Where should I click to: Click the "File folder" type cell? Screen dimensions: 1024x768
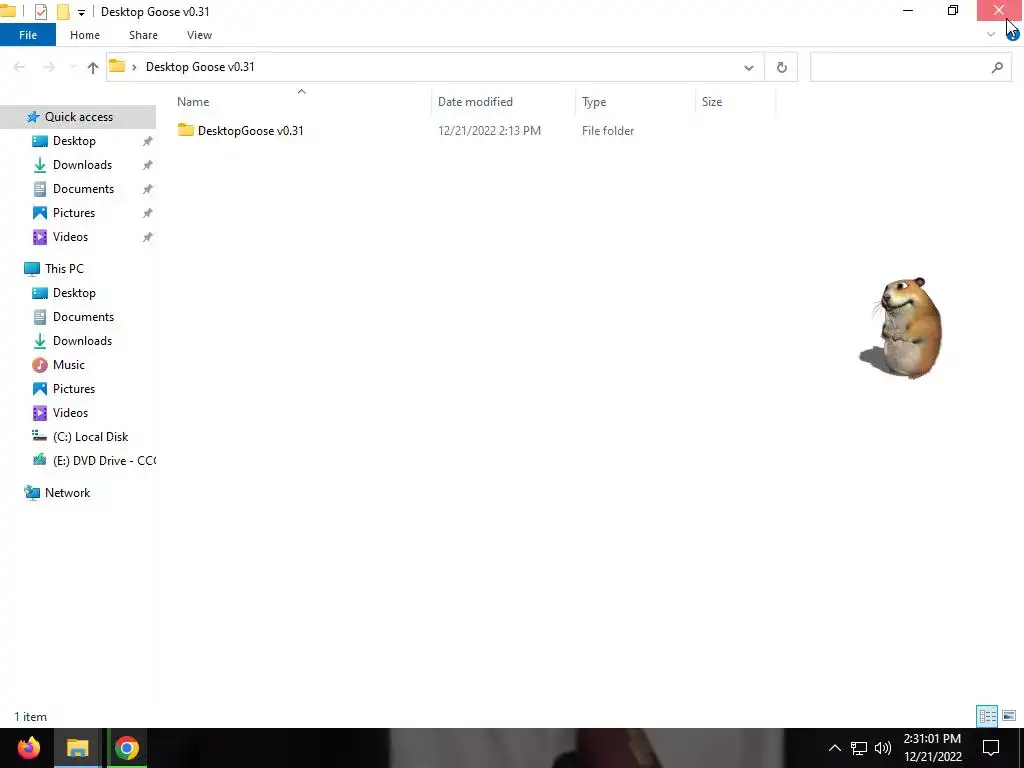[x=608, y=131]
